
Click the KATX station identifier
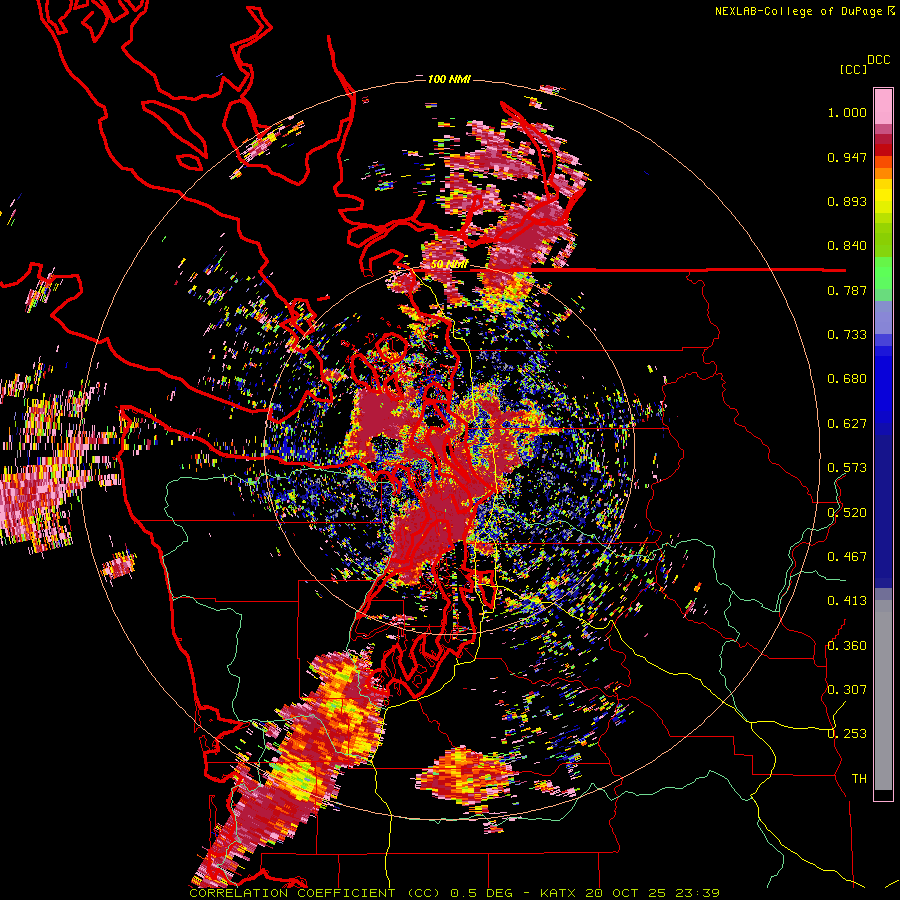[x=559, y=893]
